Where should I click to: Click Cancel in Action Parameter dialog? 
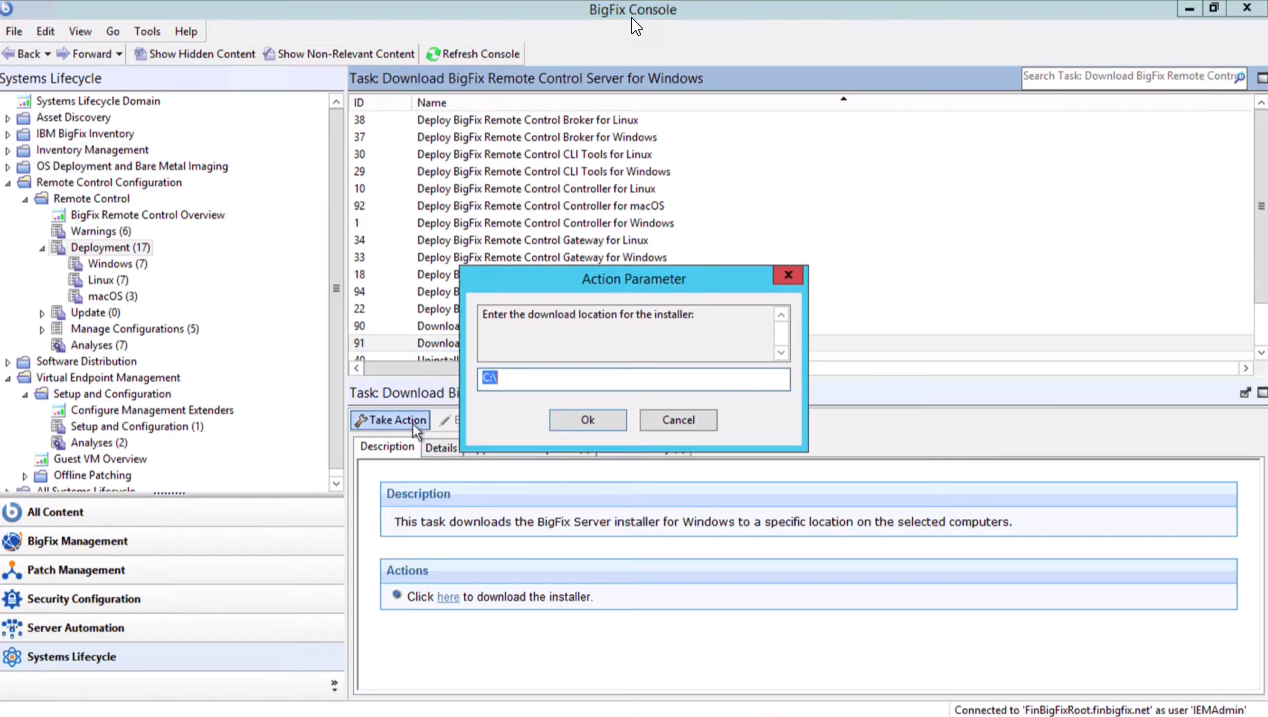coord(678,420)
